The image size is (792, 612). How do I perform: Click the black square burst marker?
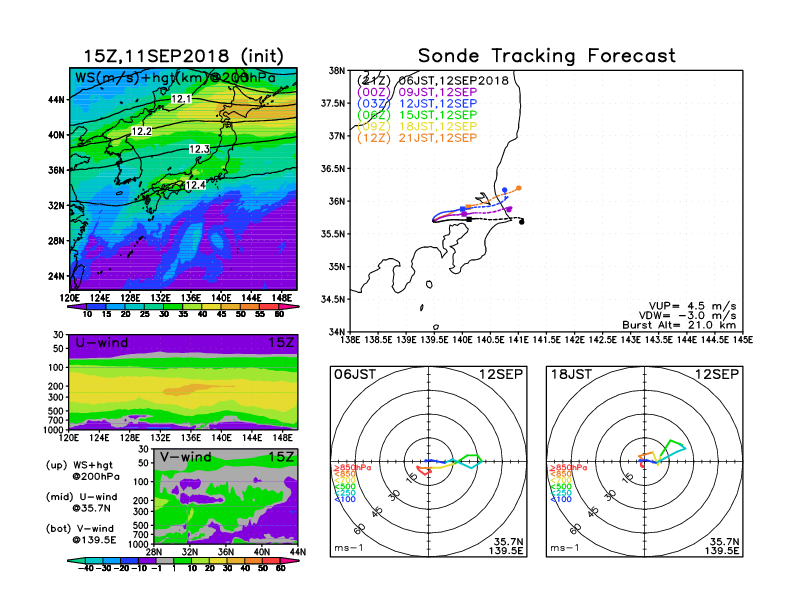point(469,219)
